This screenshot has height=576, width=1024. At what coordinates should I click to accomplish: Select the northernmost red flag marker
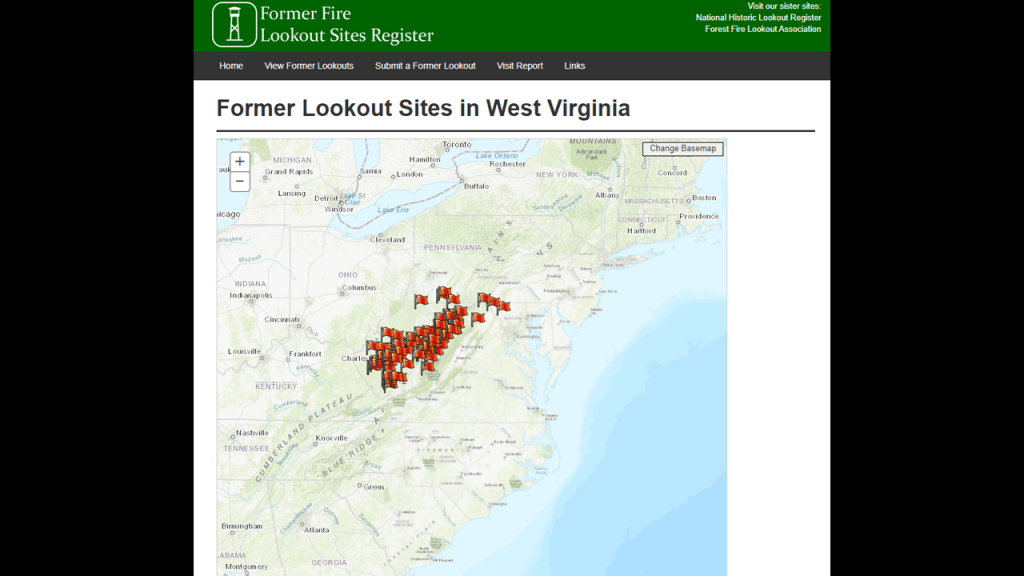(x=443, y=293)
